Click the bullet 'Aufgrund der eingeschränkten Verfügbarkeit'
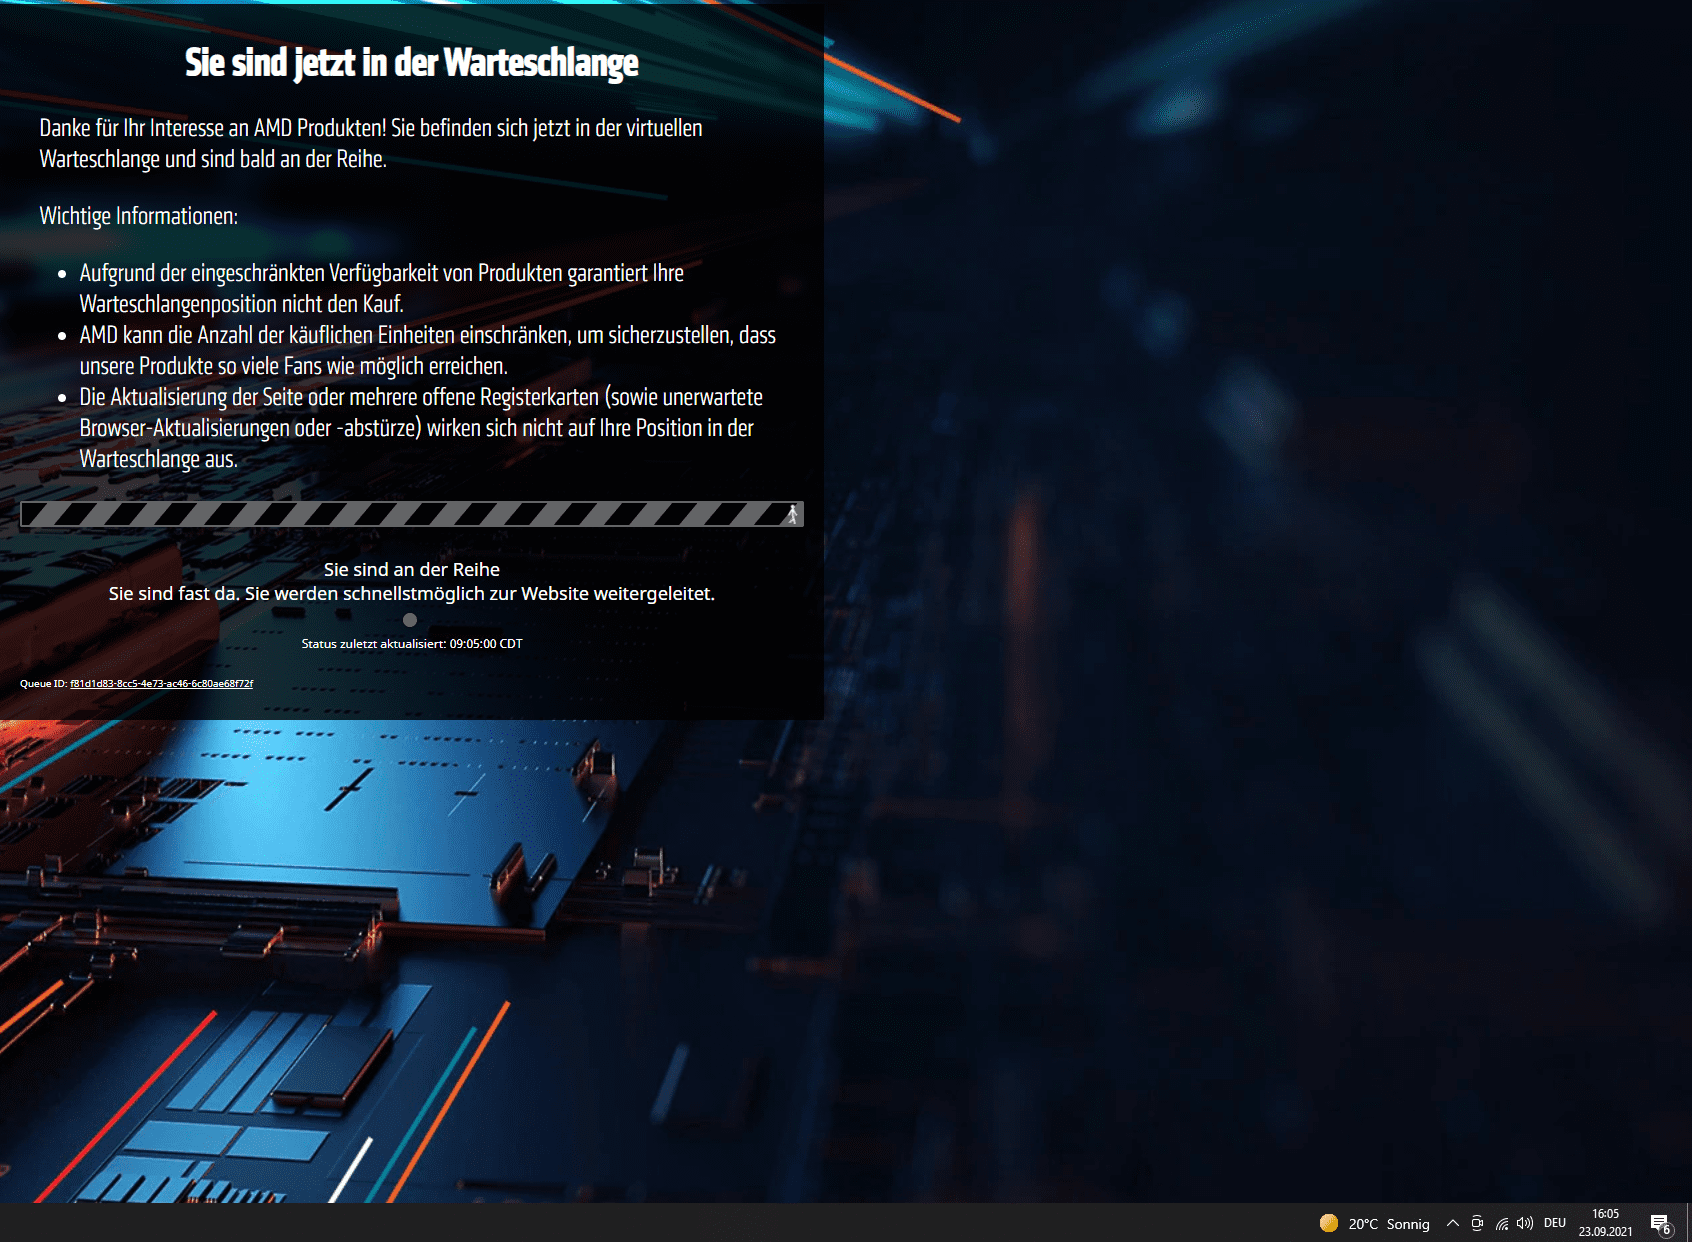This screenshot has width=1692, height=1242. (382, 288)
